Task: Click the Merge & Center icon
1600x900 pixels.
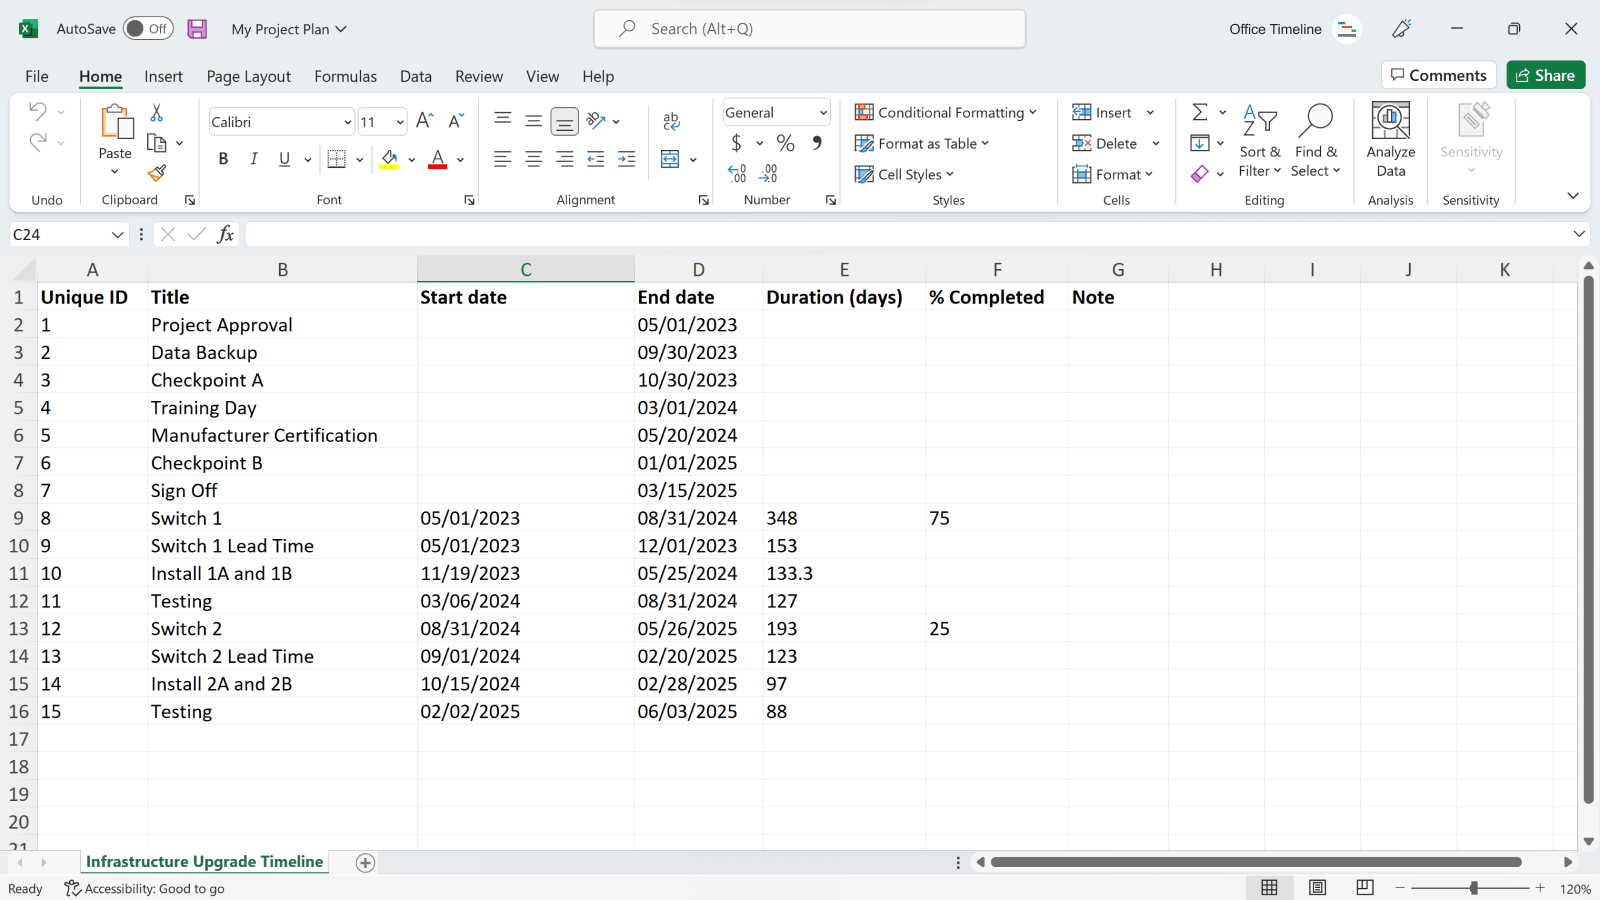Action: [671, 158]
